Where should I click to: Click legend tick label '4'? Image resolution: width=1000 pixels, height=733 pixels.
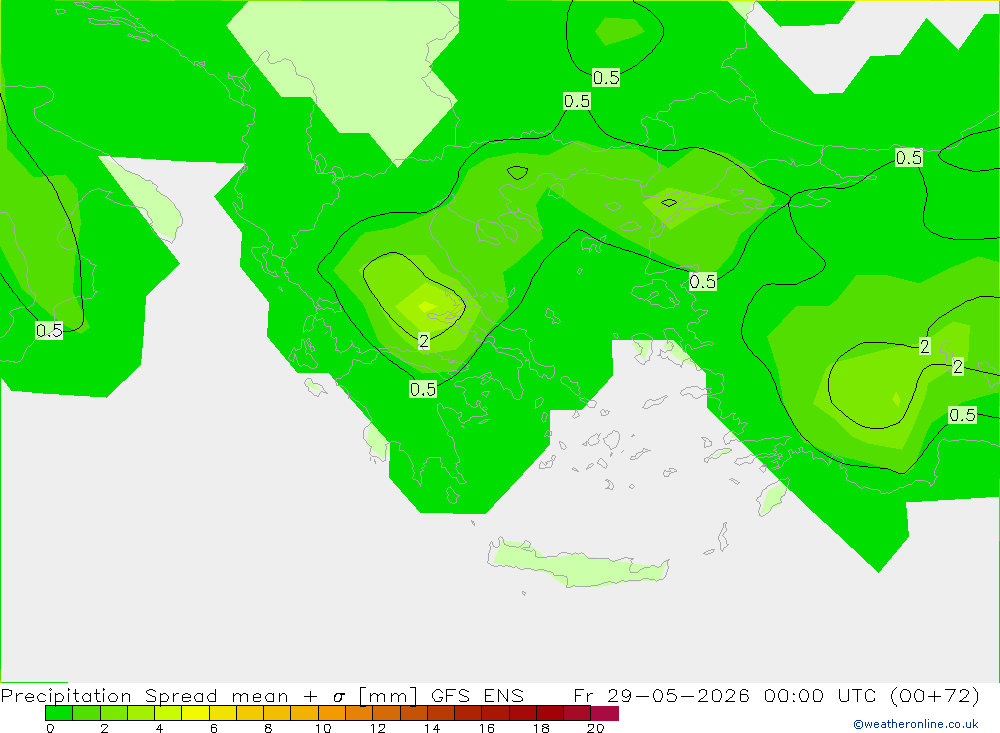click(x=159, y=728)
